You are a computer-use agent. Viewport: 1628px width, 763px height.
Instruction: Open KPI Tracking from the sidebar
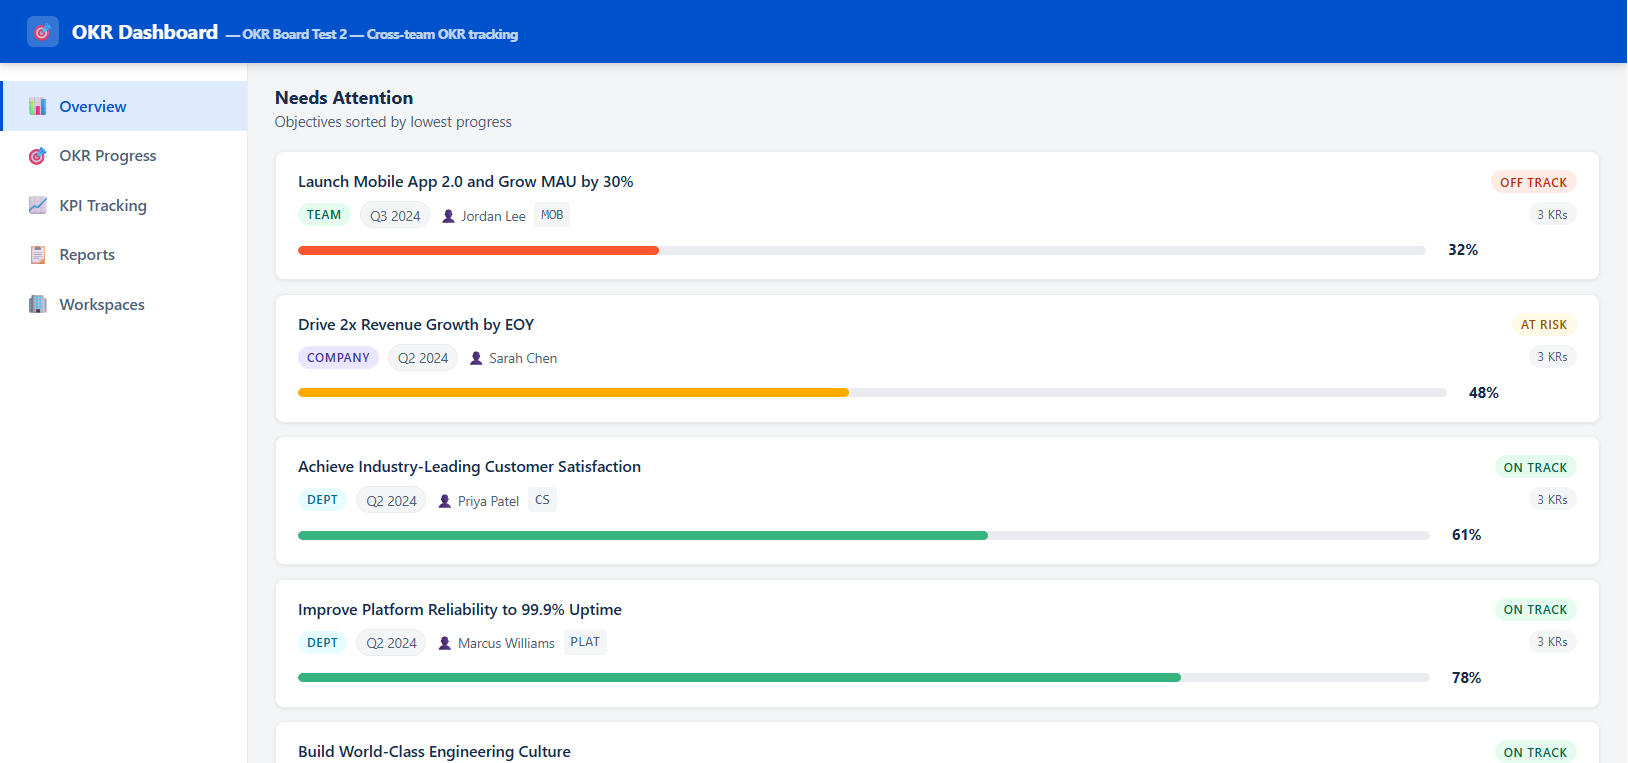coord(124,205)
